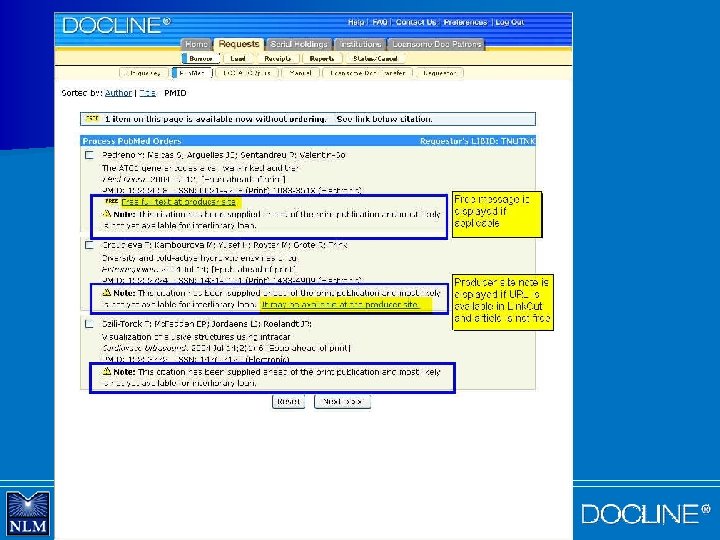Open the Home tab

tap(196, 44)
